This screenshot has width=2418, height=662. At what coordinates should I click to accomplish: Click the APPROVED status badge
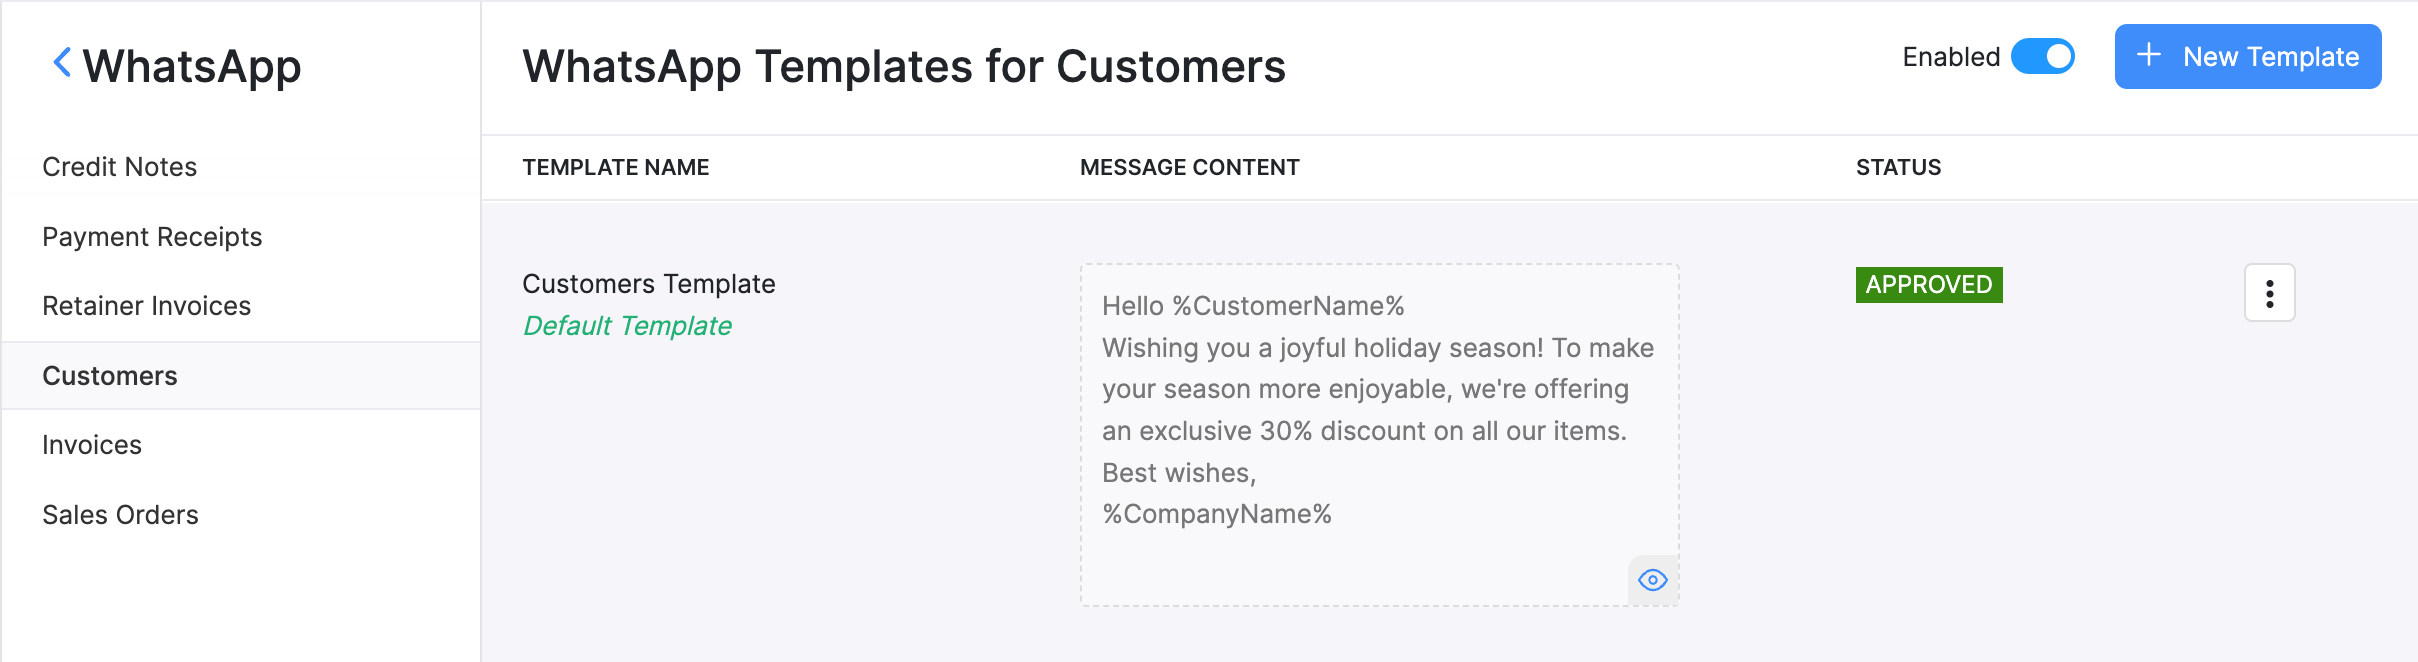[x=1928, y=285]
